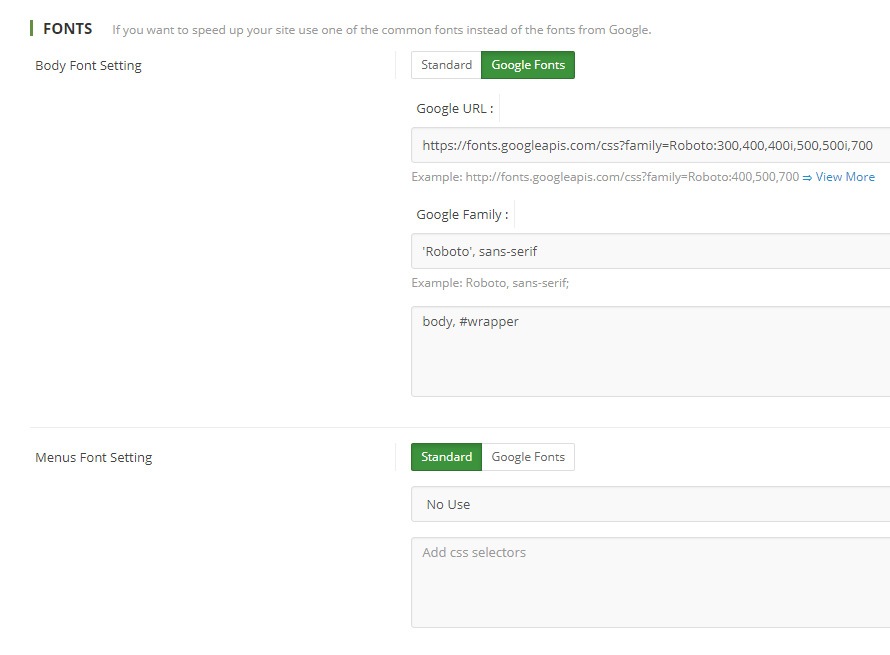Image resolution: width=890 pixels, height=655 pixels.
Task: Open the View More link
Action: pos(845,177)
